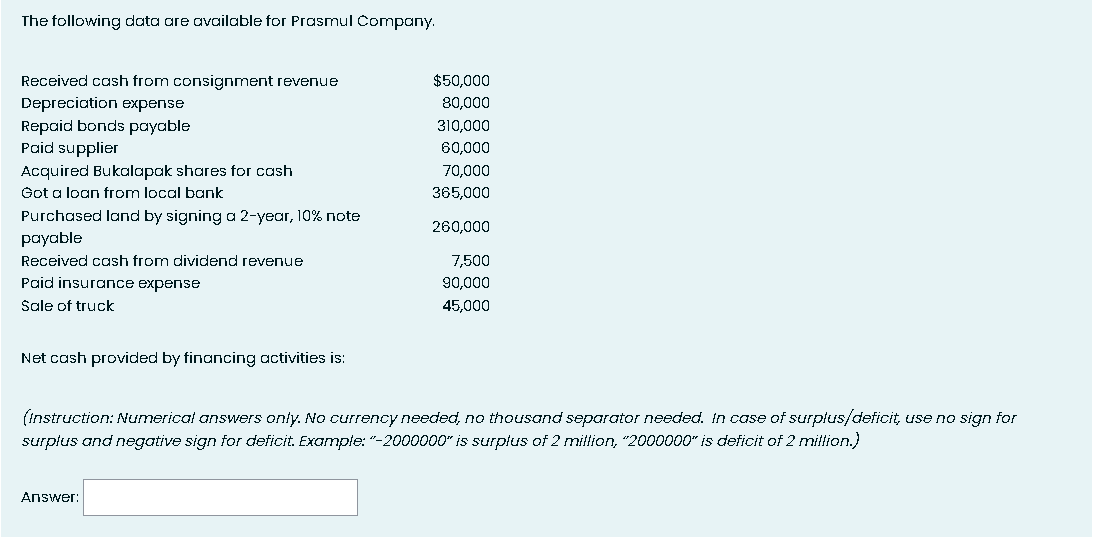Select the Paid supplier row label
This screenshot has height=537, width=1094.
coord(70,149)
